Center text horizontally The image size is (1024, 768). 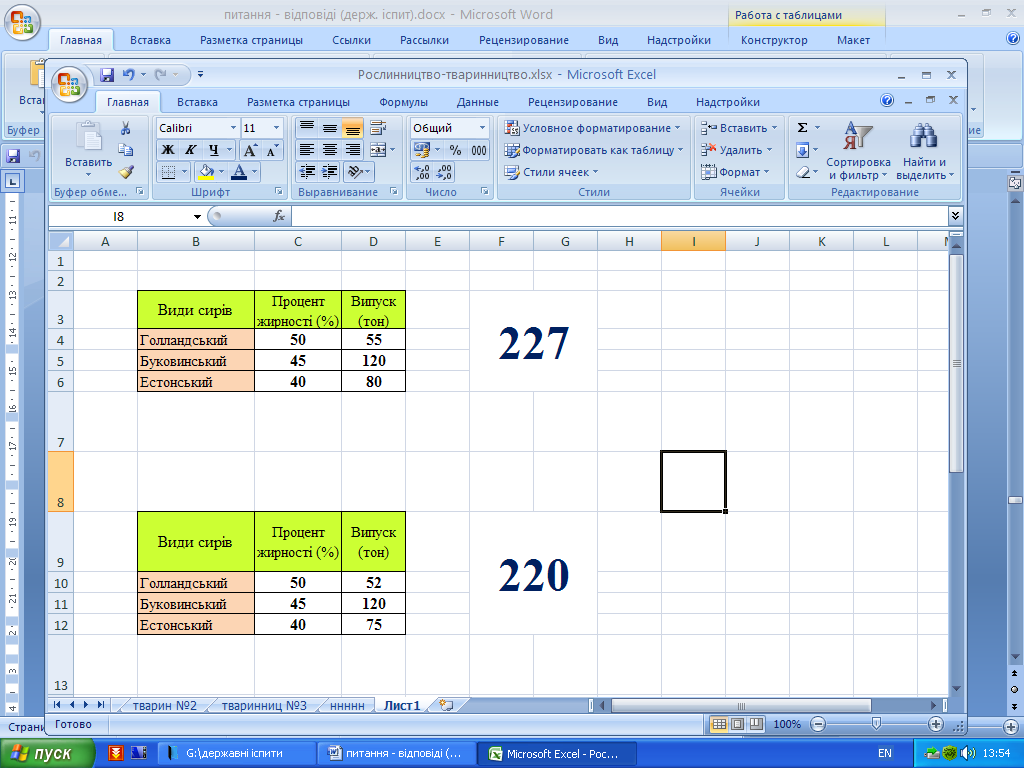pos(330,150)
